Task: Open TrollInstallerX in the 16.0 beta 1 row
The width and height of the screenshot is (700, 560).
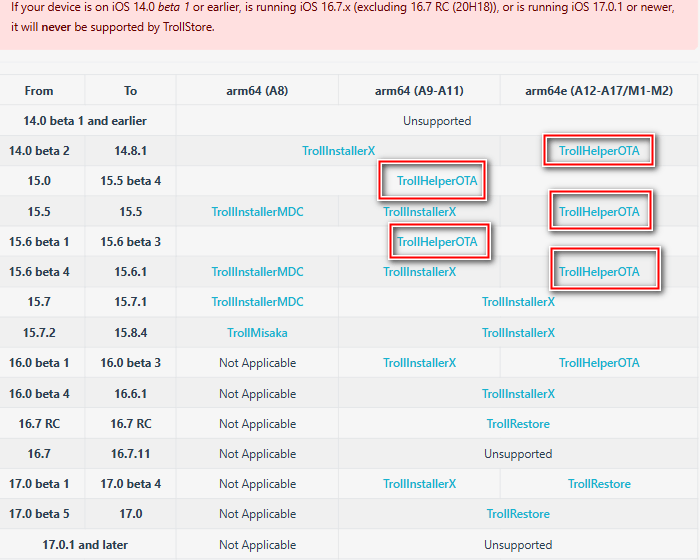Action: [x=419, y=363]
